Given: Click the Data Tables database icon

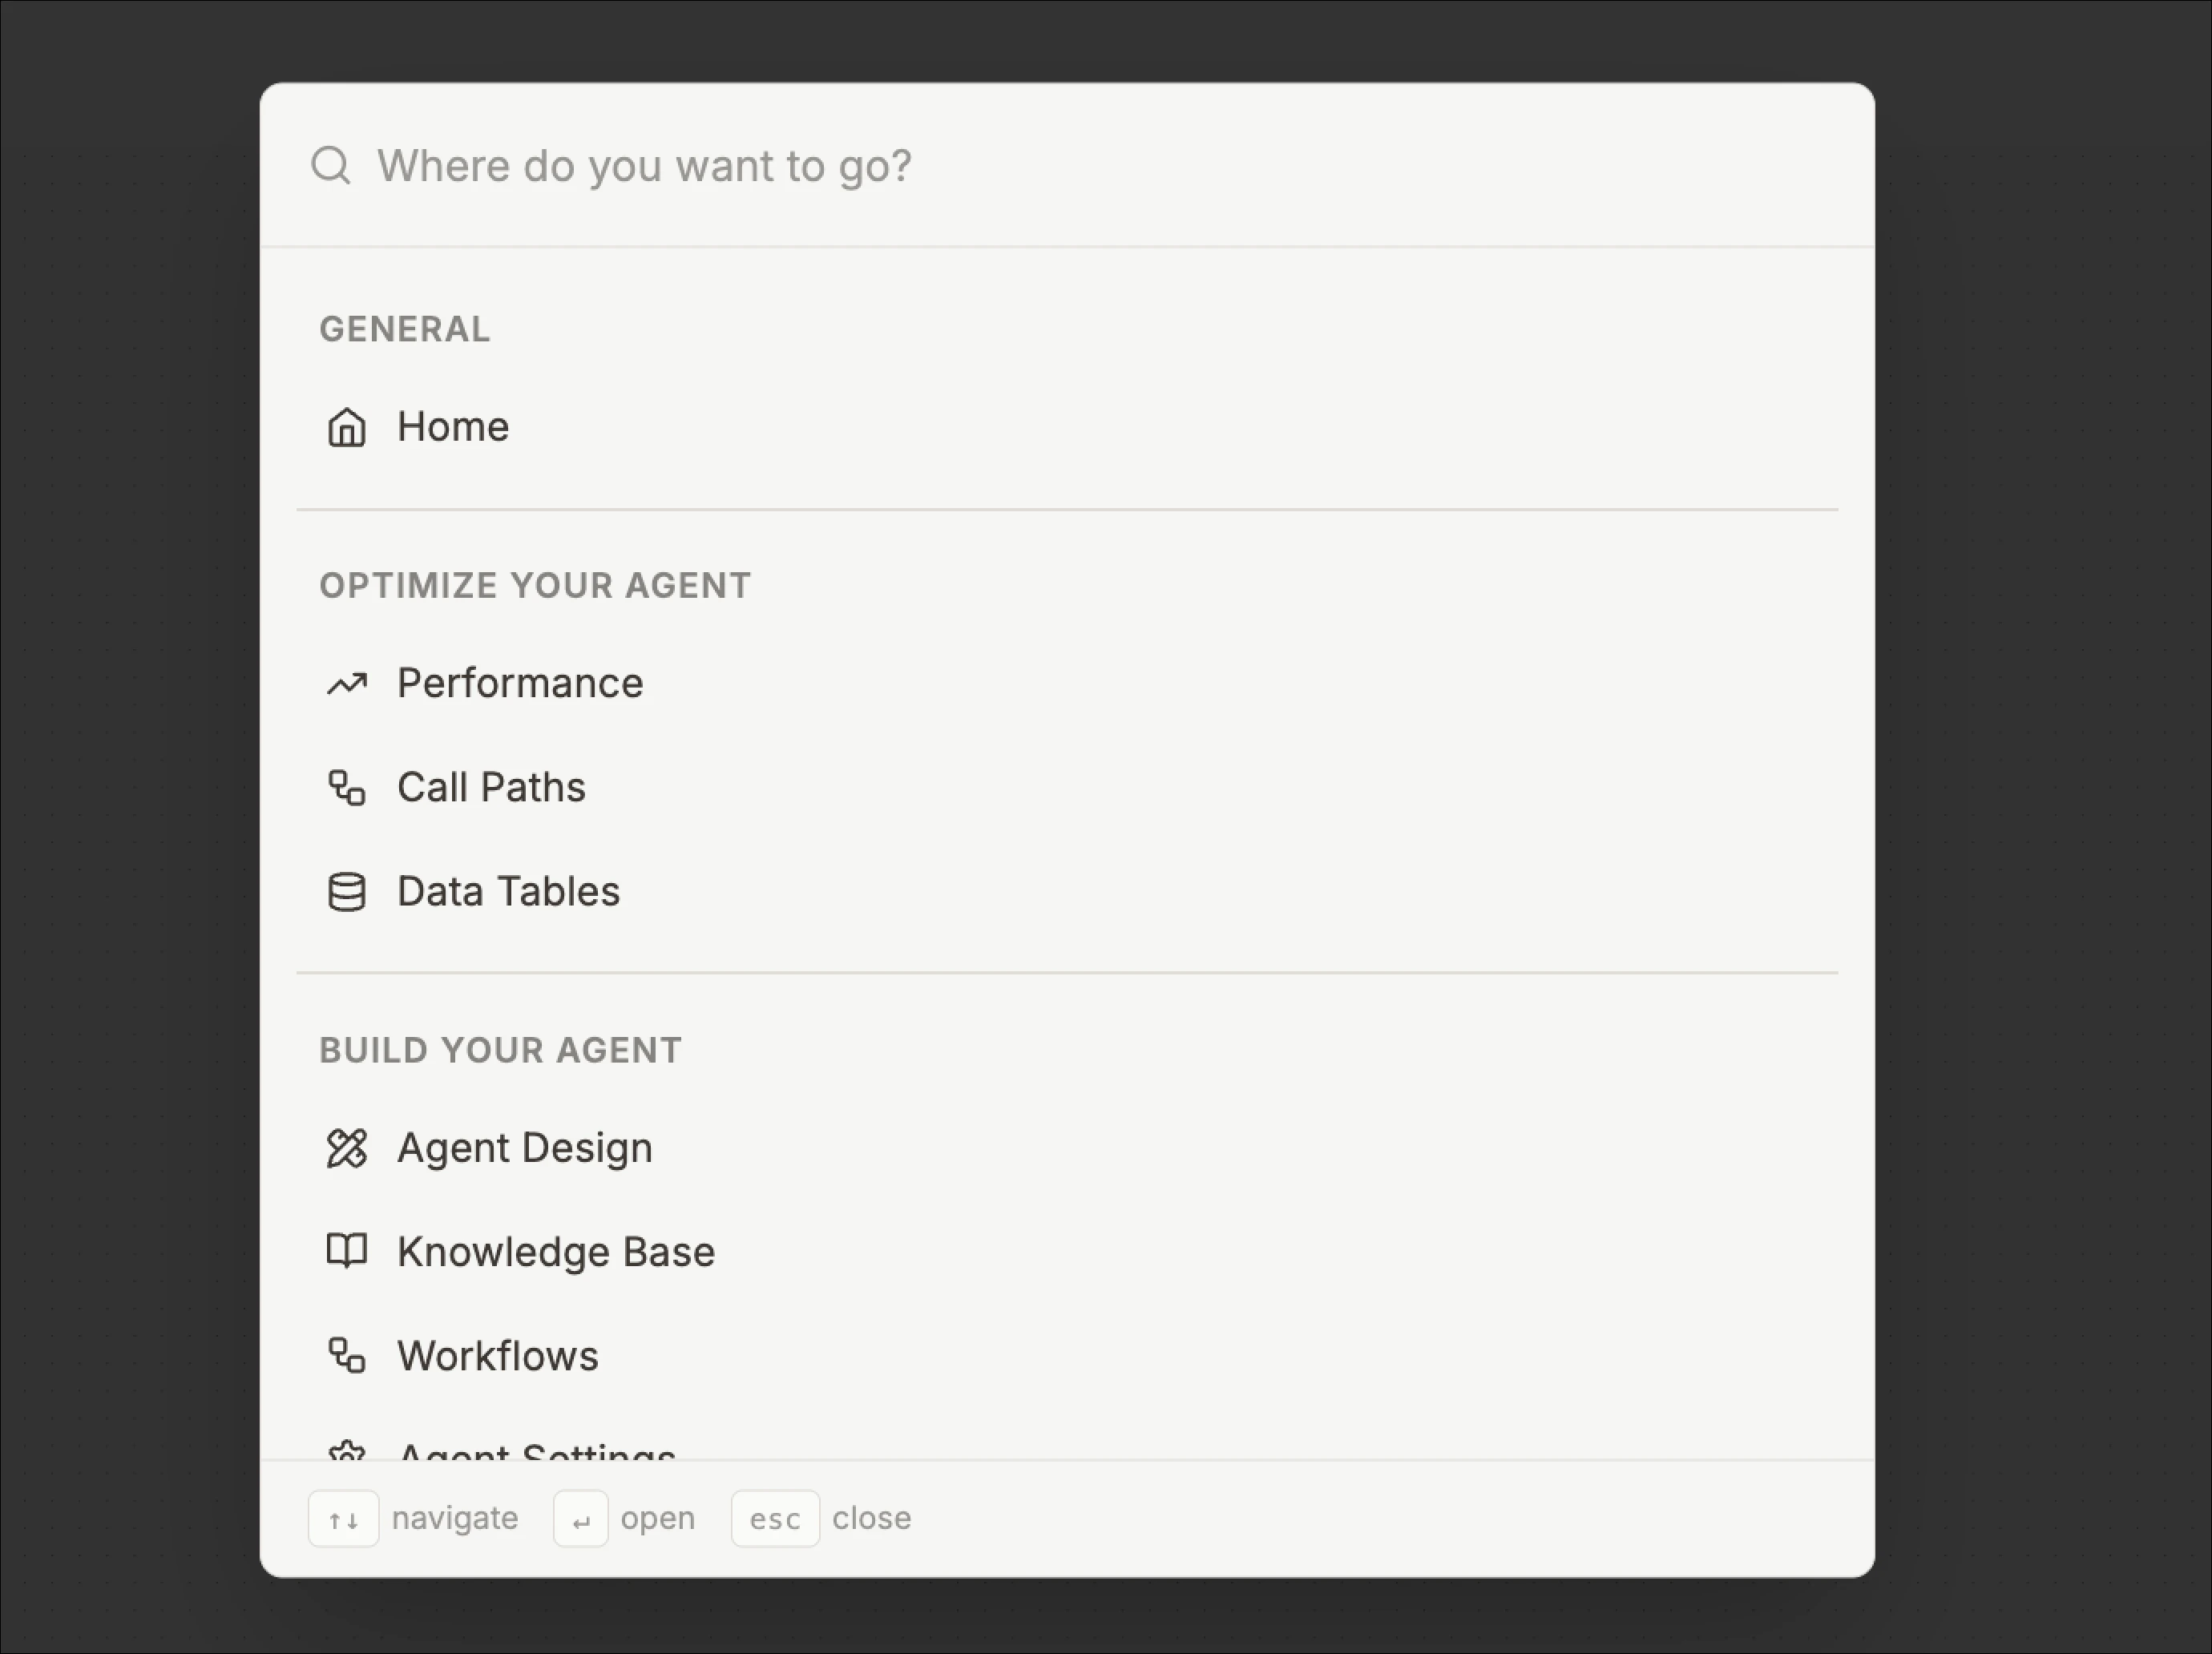Looking at the screenshot, I should coord(346,892).
